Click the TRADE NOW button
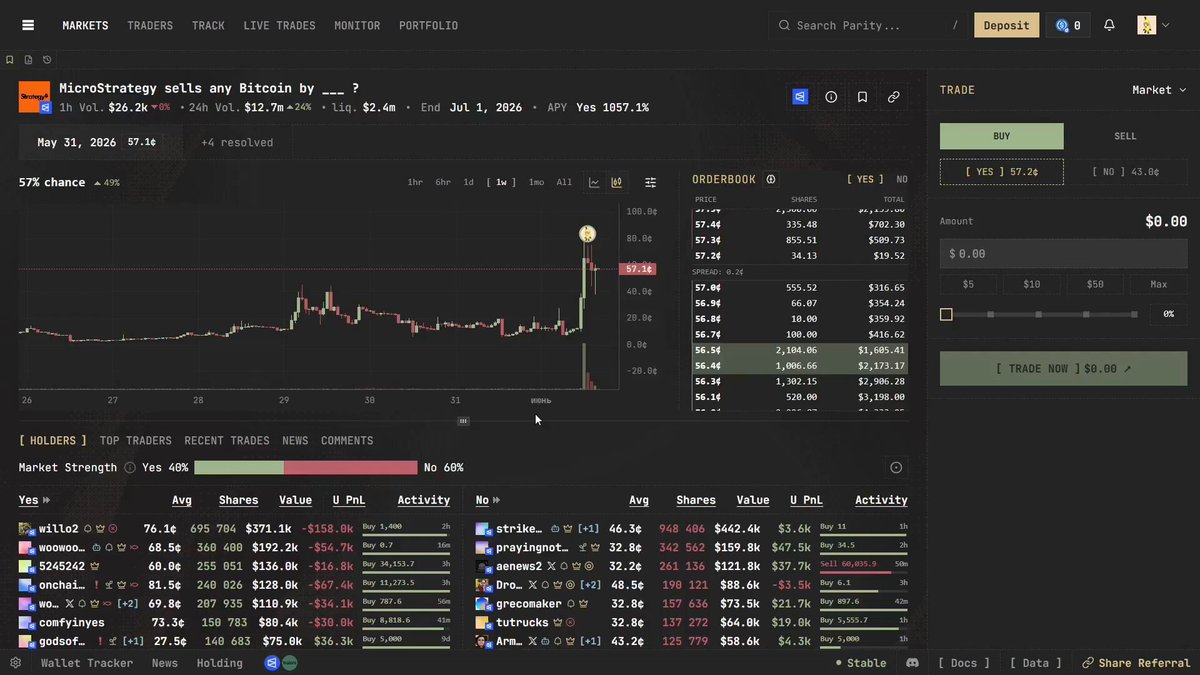 click(x=1063, y=369)
